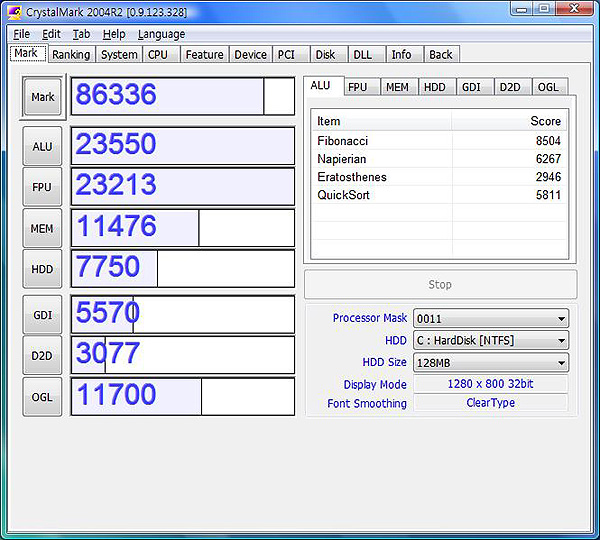Select the ALU results sub-tab
The image size is (600, 540).
pyautogui.click(x=323, y=85)
